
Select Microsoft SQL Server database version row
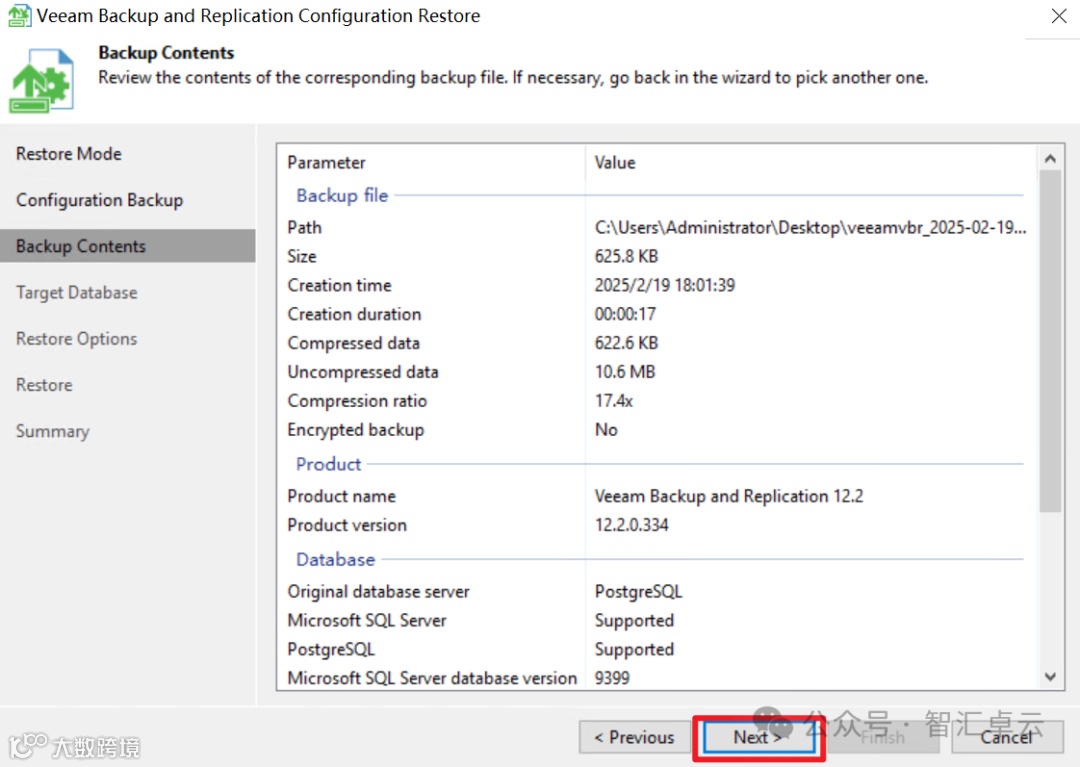click(657, 677)
